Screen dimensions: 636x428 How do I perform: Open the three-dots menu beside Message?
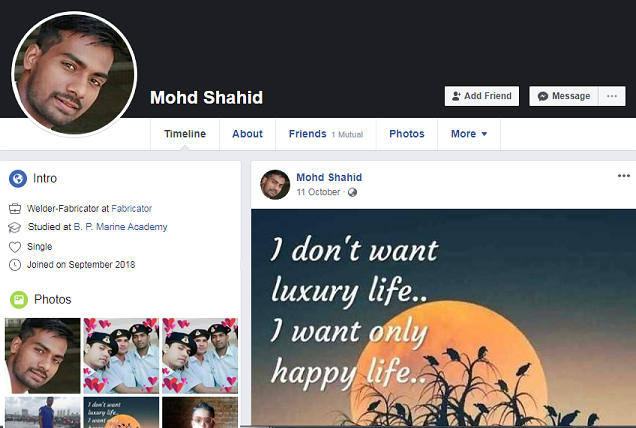coord(612,96)
